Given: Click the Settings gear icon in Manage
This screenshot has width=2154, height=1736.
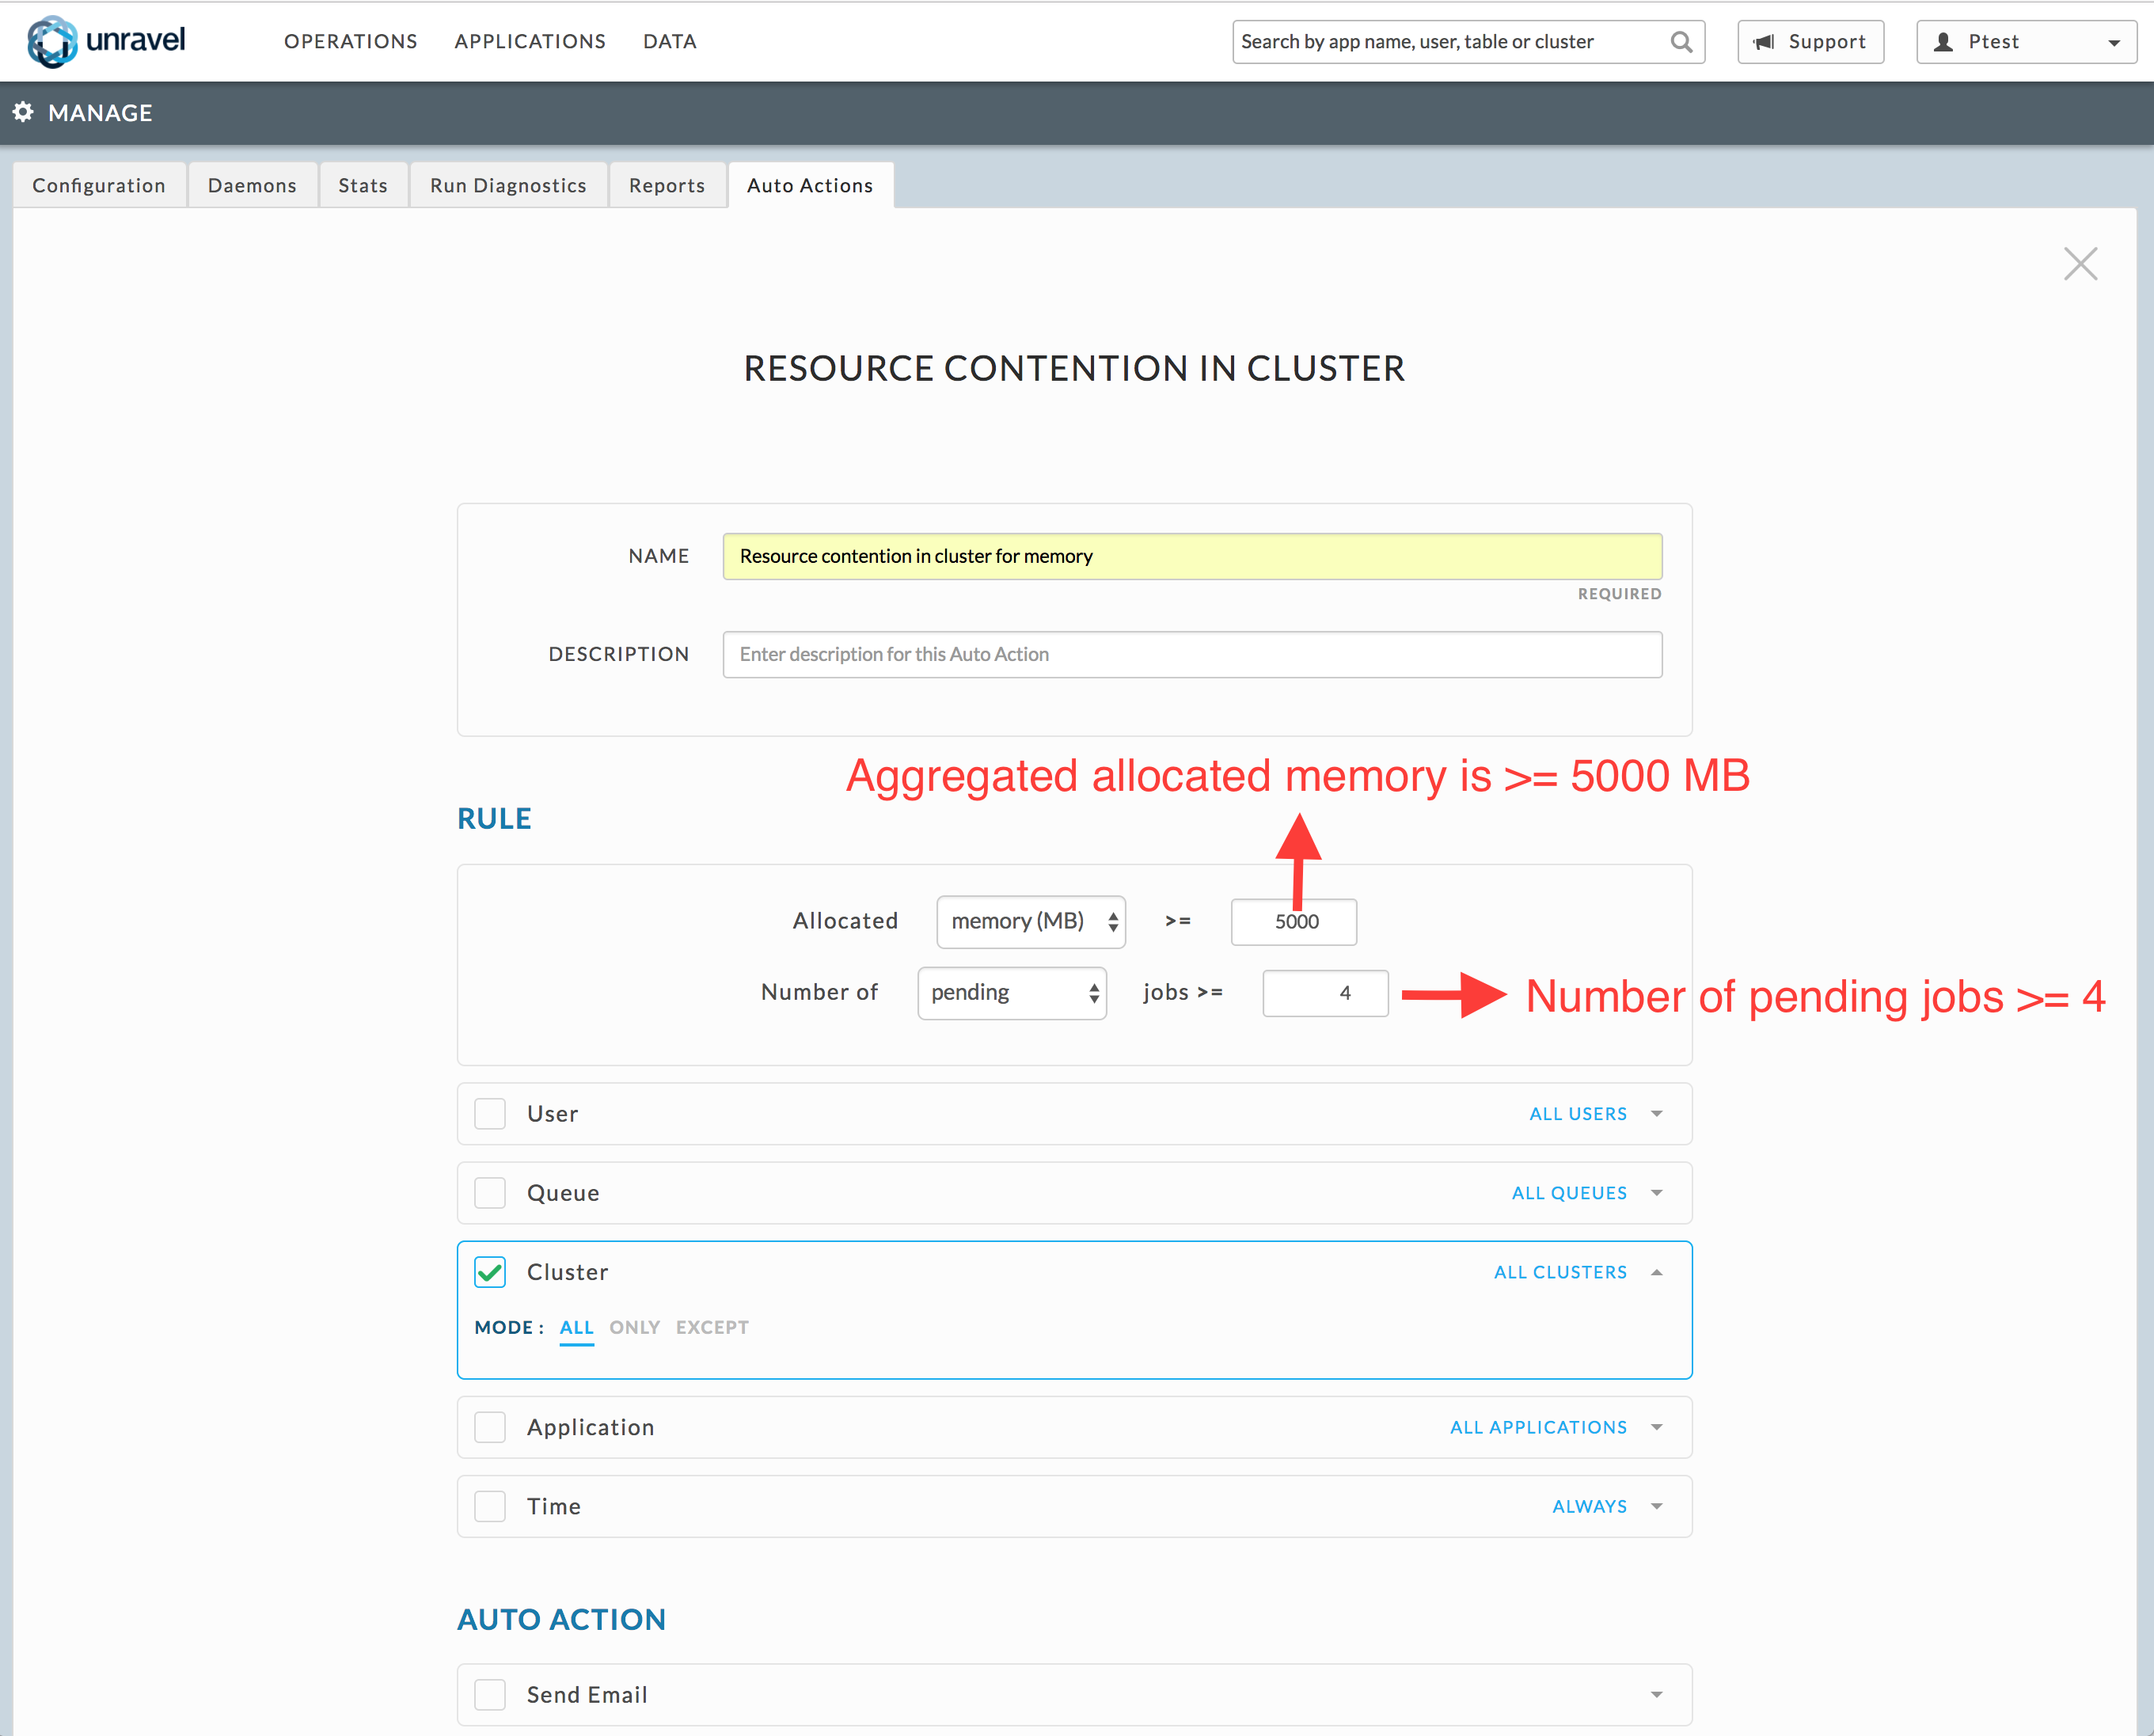Looking at the screenshot, I should (x=27, y=112).
